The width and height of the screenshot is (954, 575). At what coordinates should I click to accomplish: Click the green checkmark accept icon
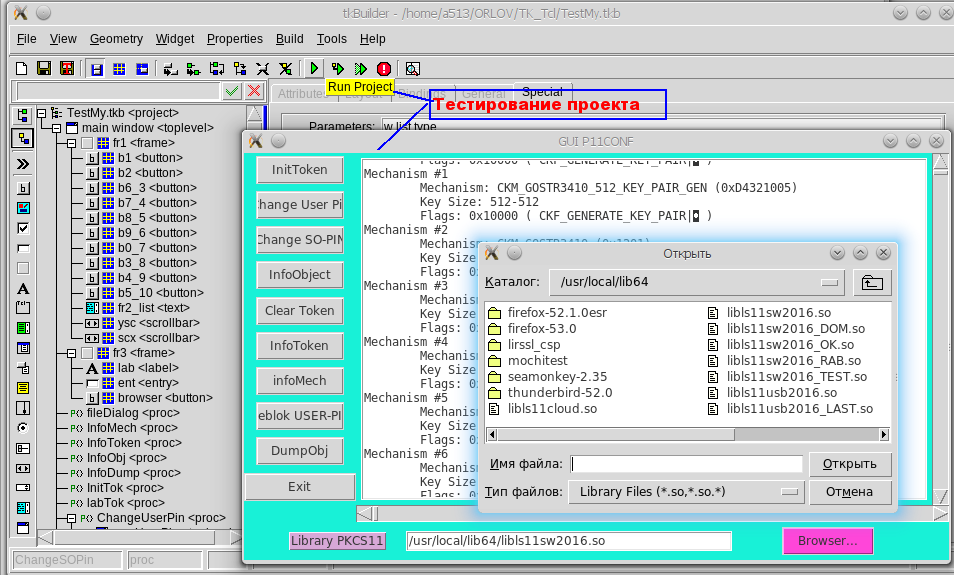pos(232,91)
